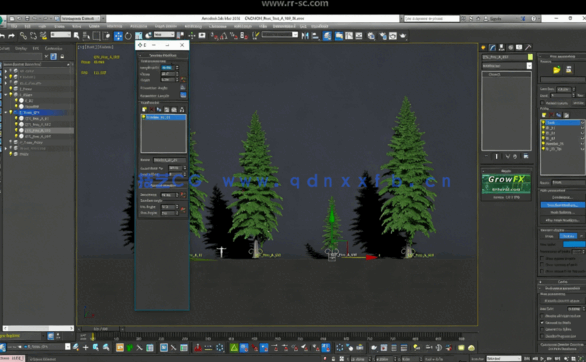Click the Align tool icon

click(315, 36)
